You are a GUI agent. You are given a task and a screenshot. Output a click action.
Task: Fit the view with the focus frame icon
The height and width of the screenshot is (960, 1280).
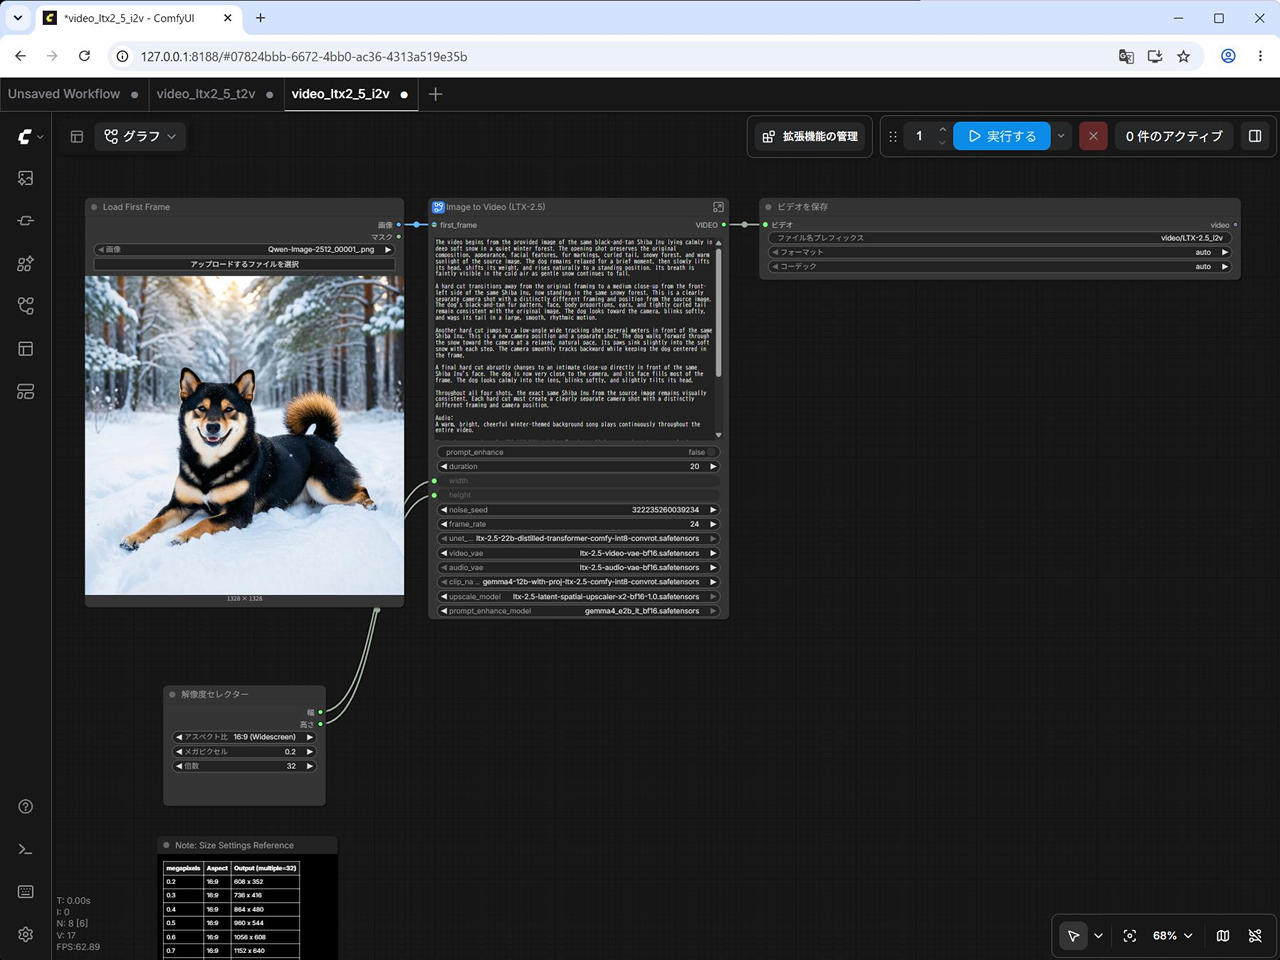click(x=1130, y=936)
